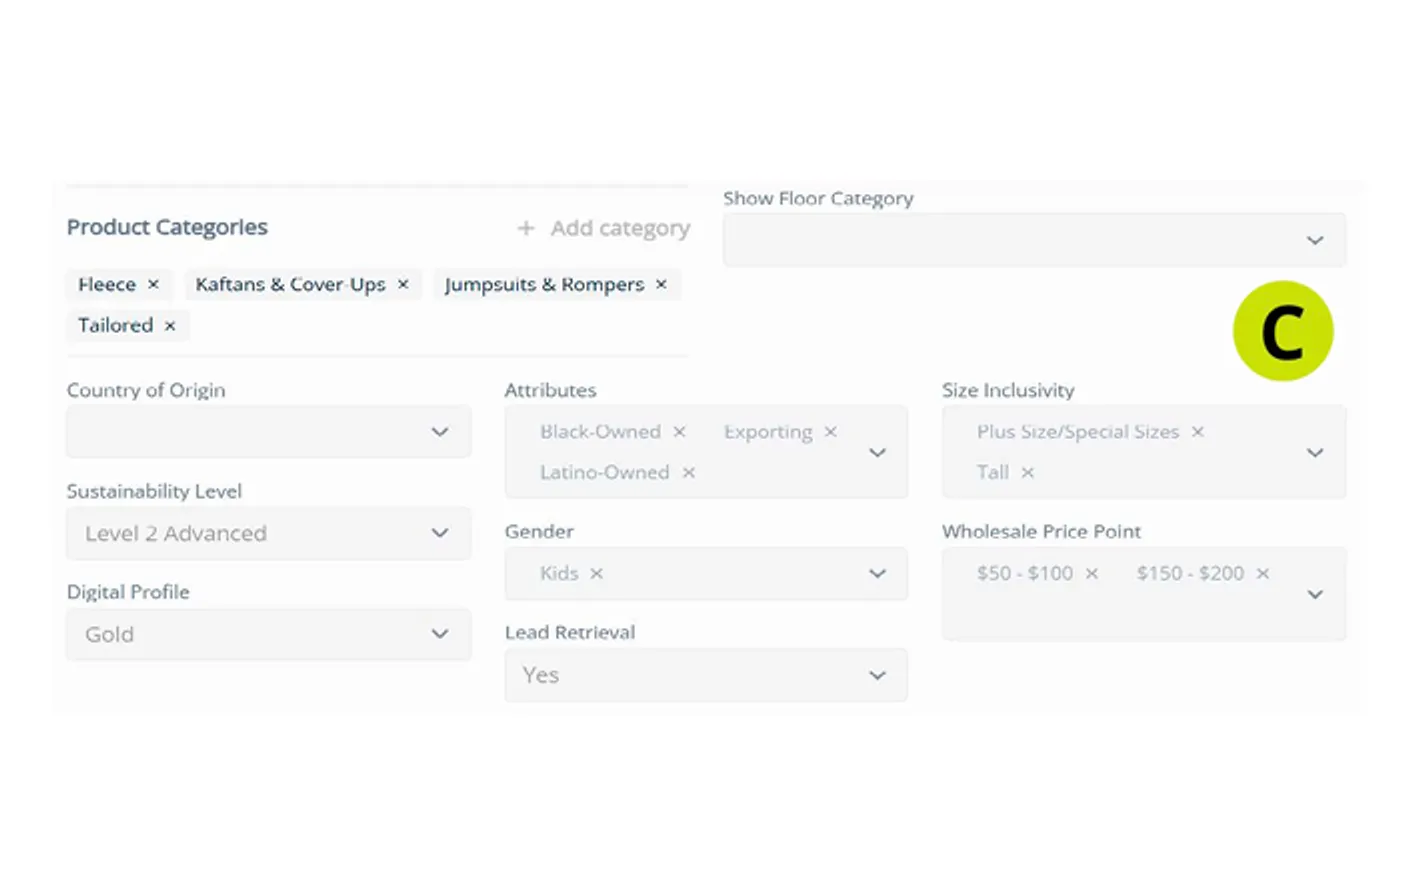This screenshot has height=896, width=1416.
Task: Remove Jumpsuits & Rompers category tag
Action: pos(661,285)
